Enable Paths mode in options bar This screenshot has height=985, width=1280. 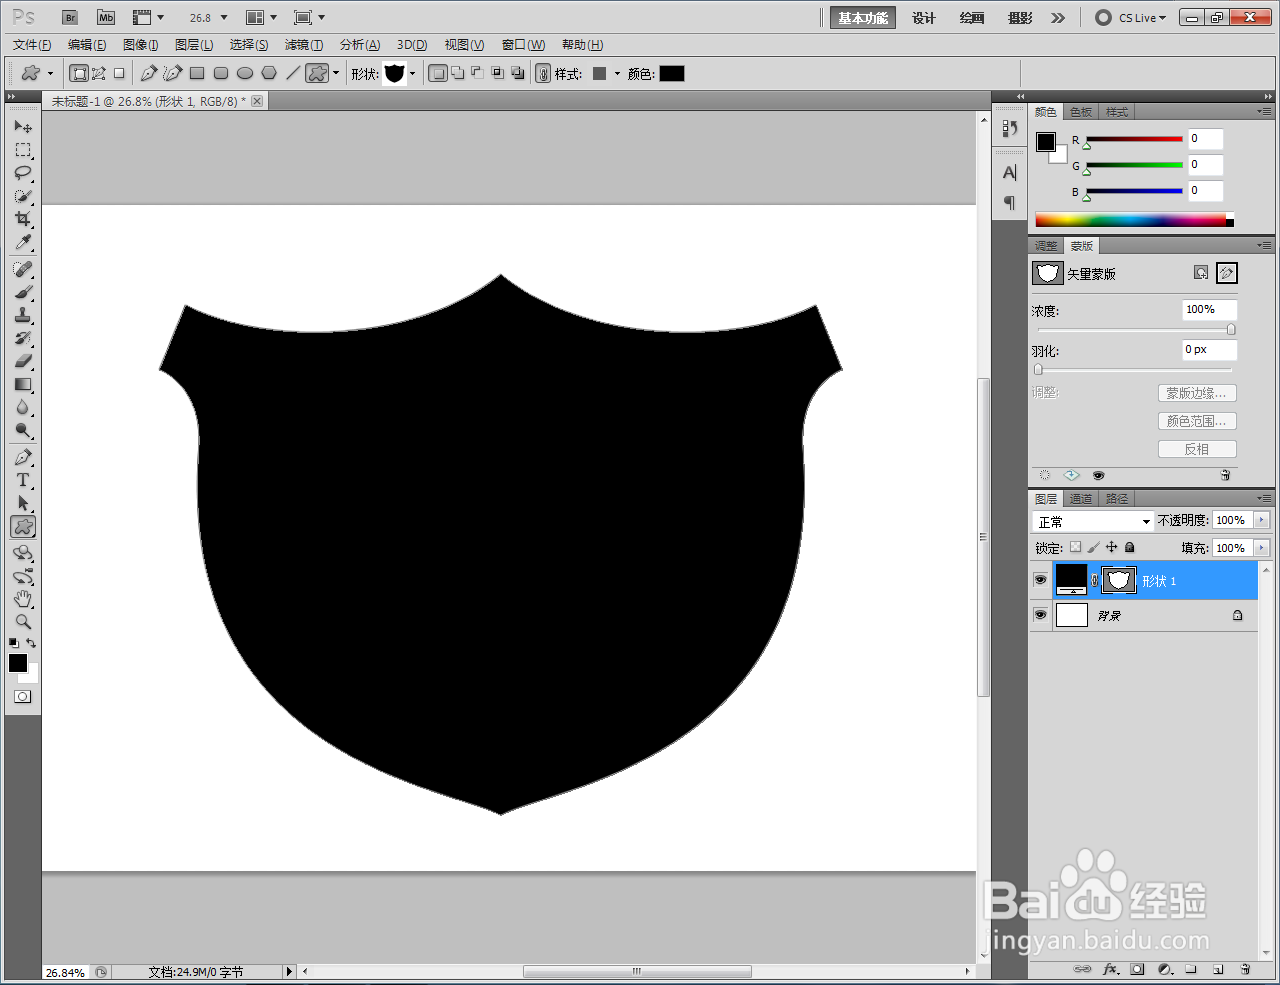click(99, 73)
